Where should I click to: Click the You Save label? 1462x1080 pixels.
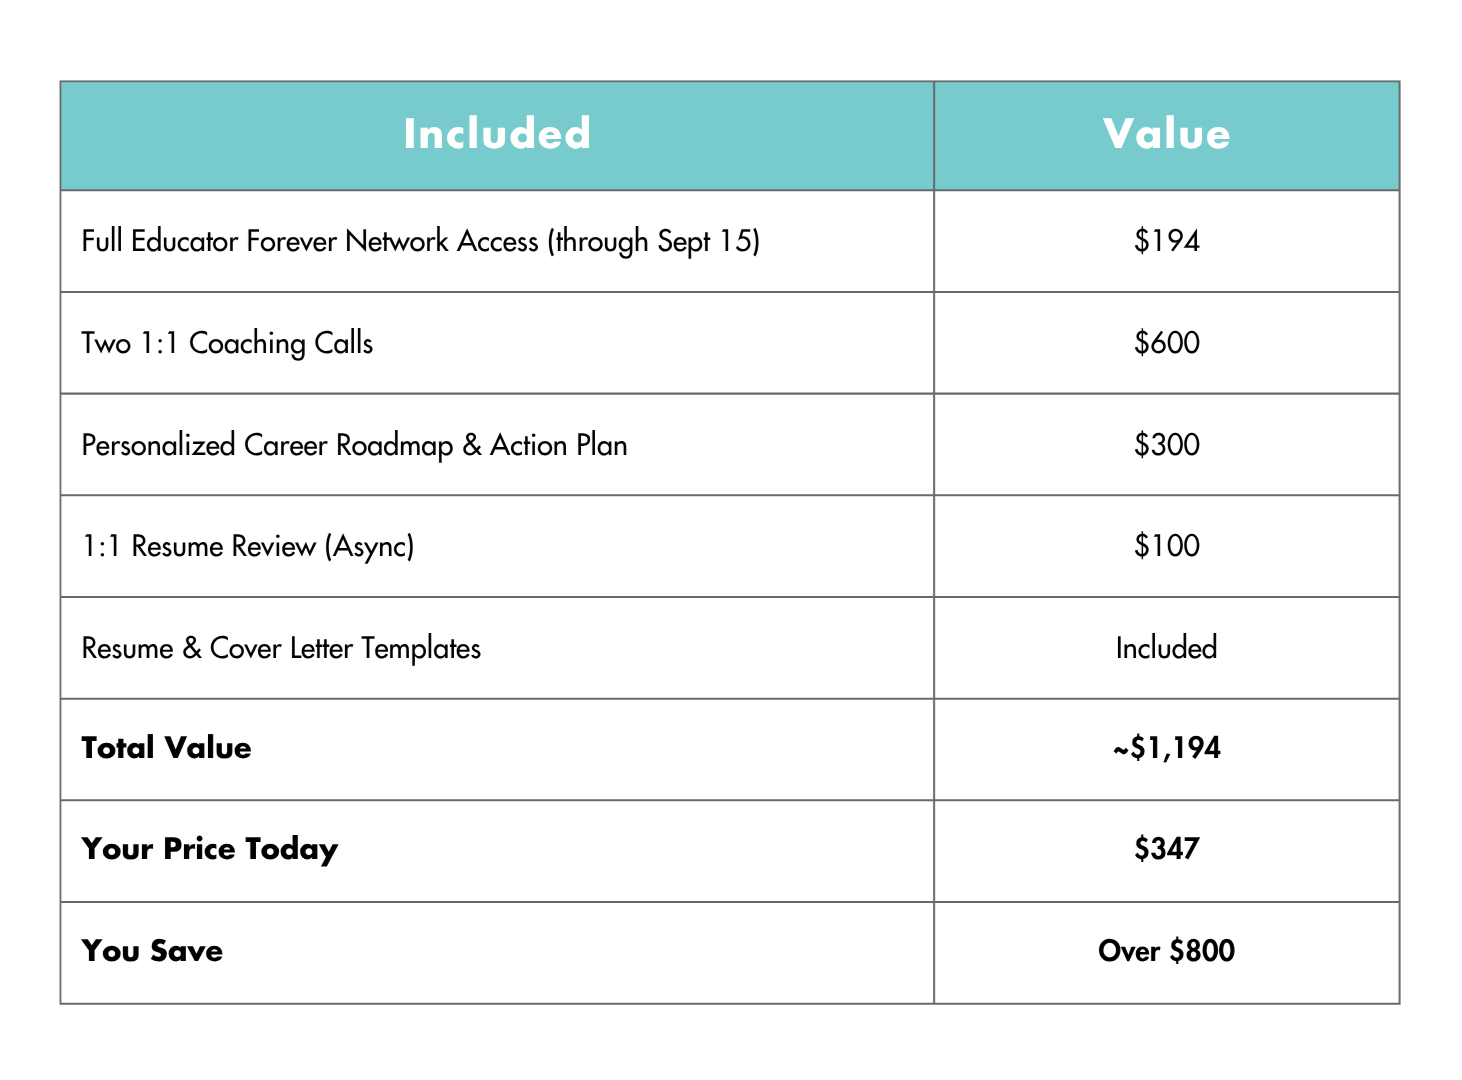[x=152, y=951]
